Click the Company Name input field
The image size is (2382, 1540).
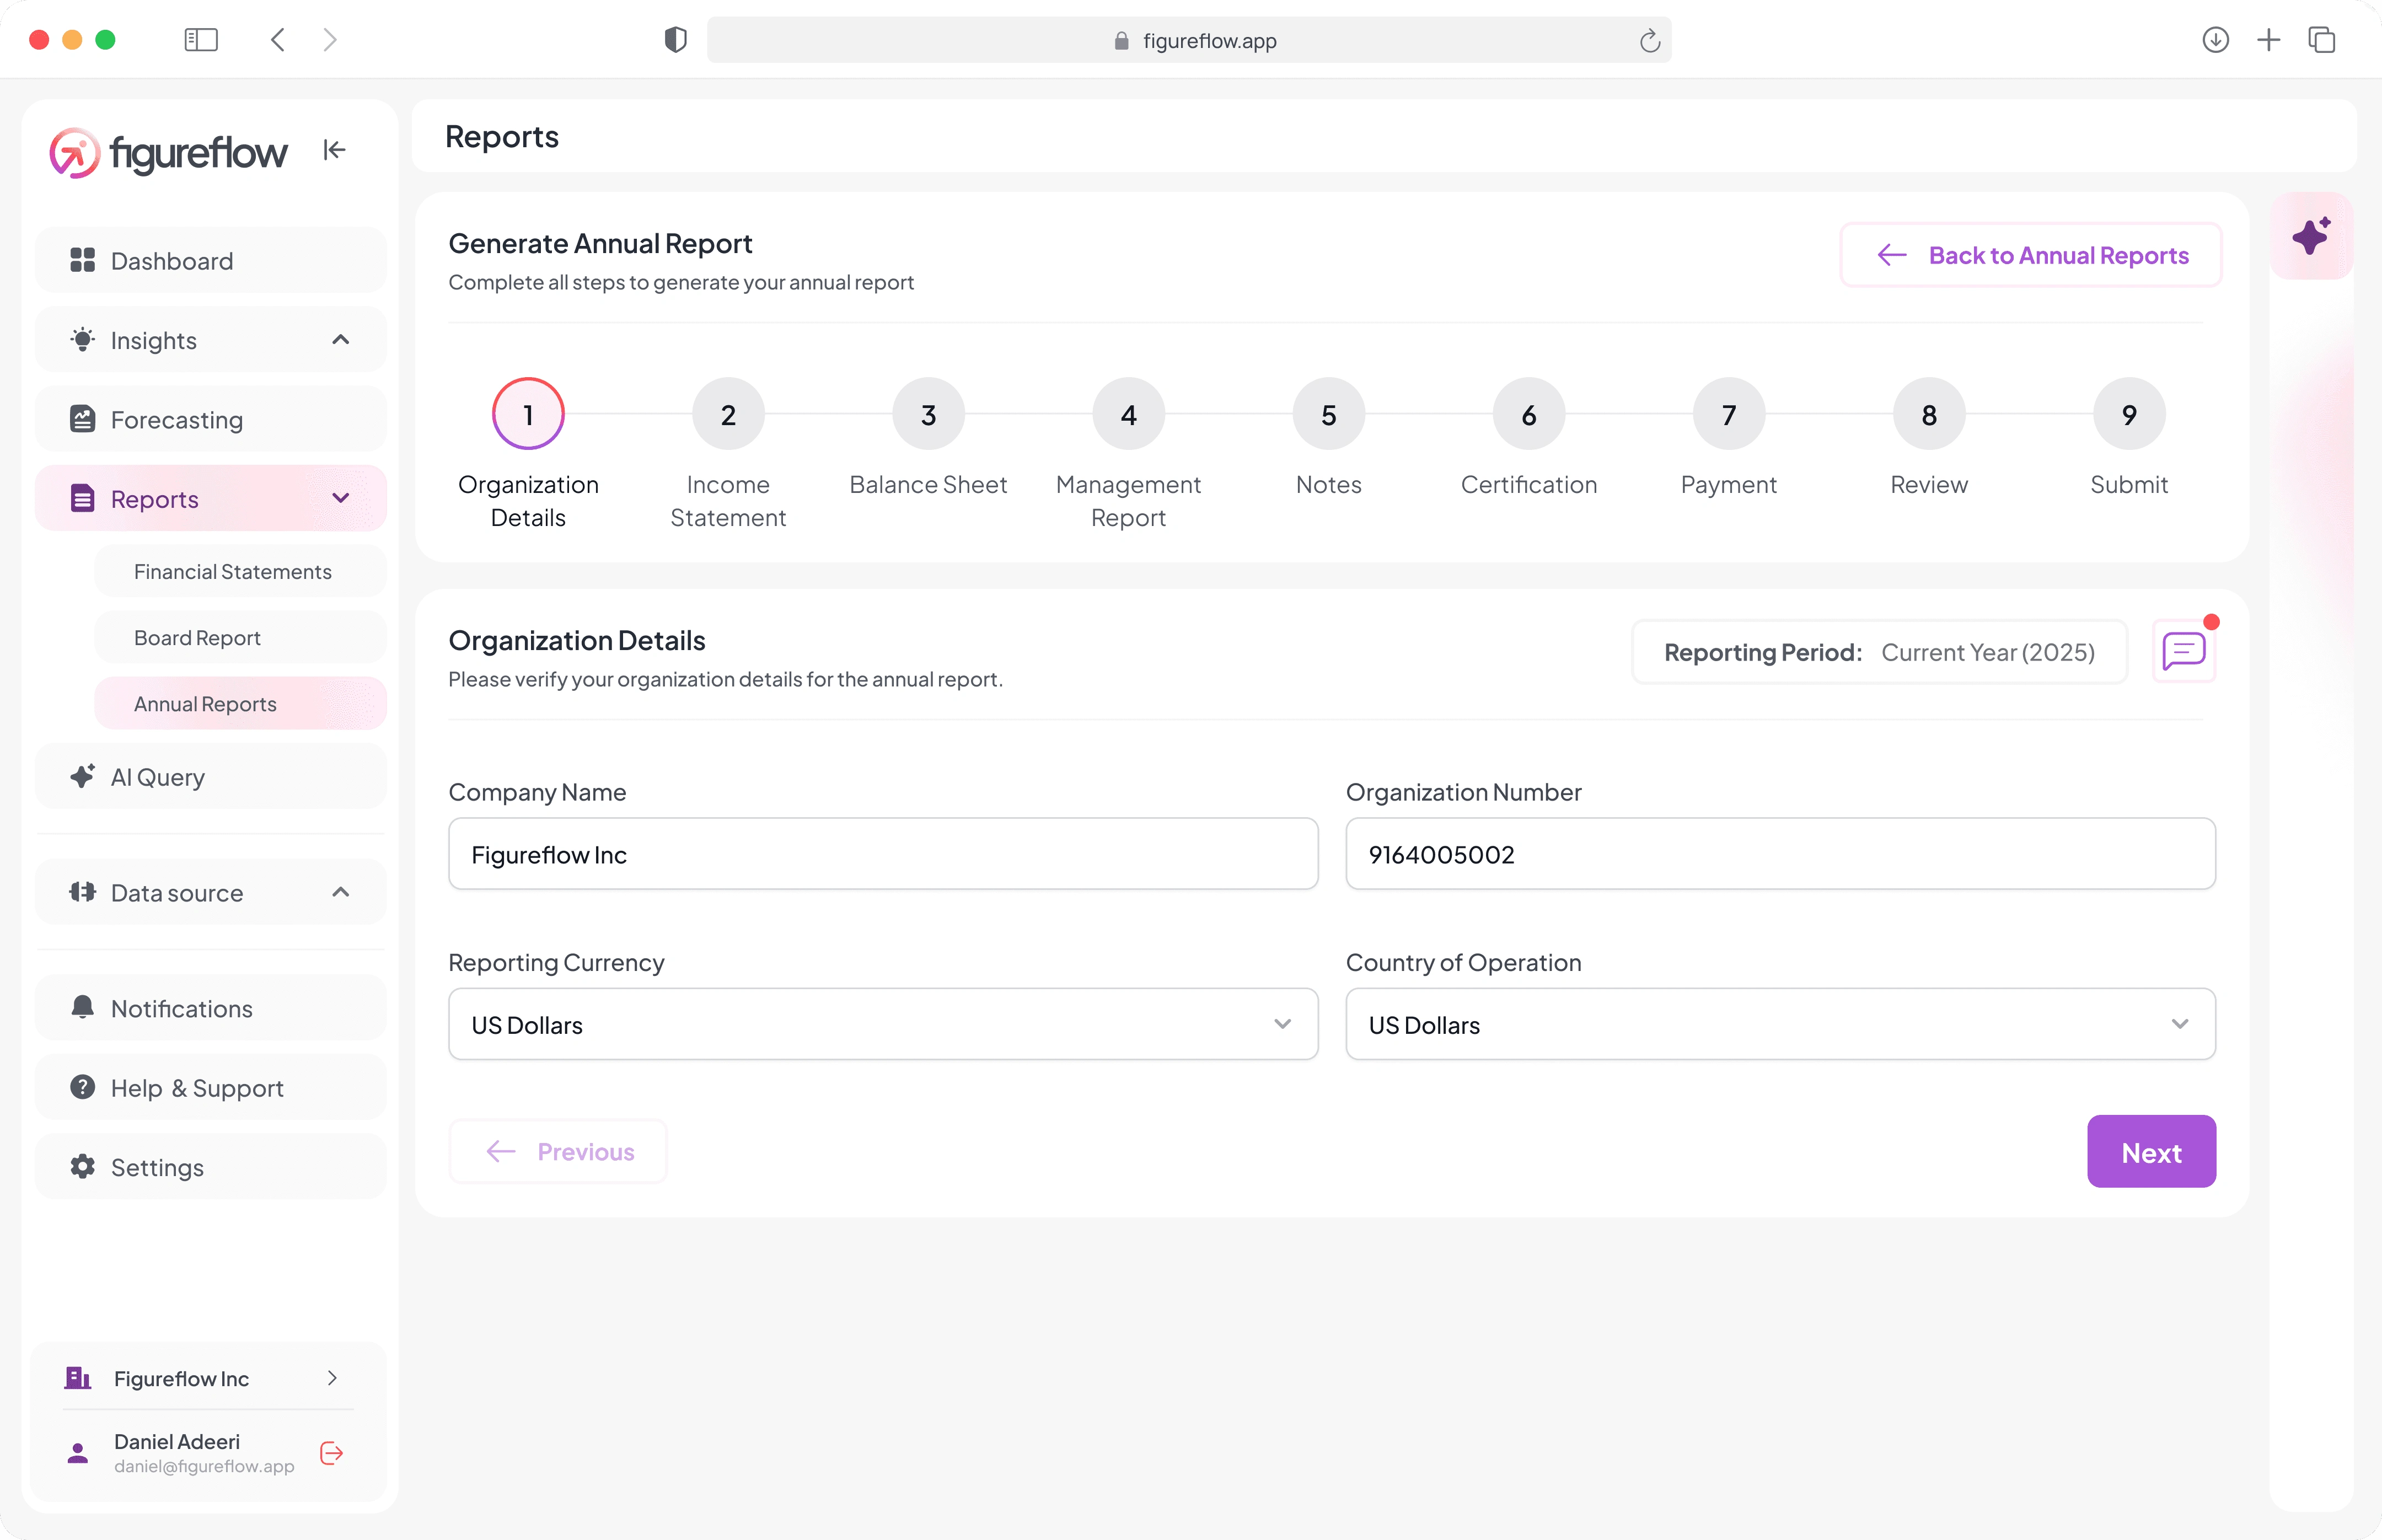[x=883, y=854]
